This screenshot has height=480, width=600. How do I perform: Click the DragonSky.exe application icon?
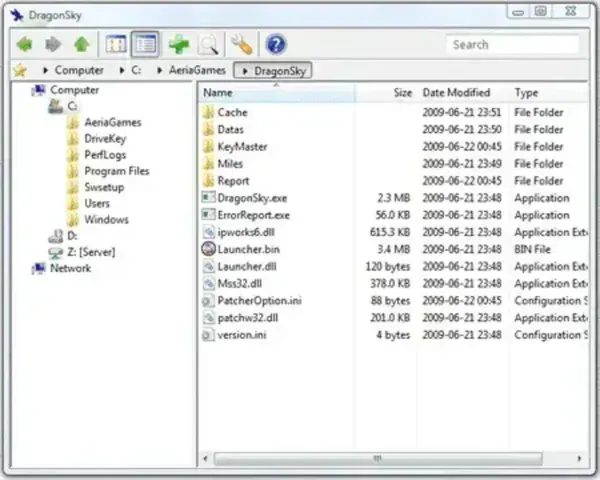(x=209, y=198)
